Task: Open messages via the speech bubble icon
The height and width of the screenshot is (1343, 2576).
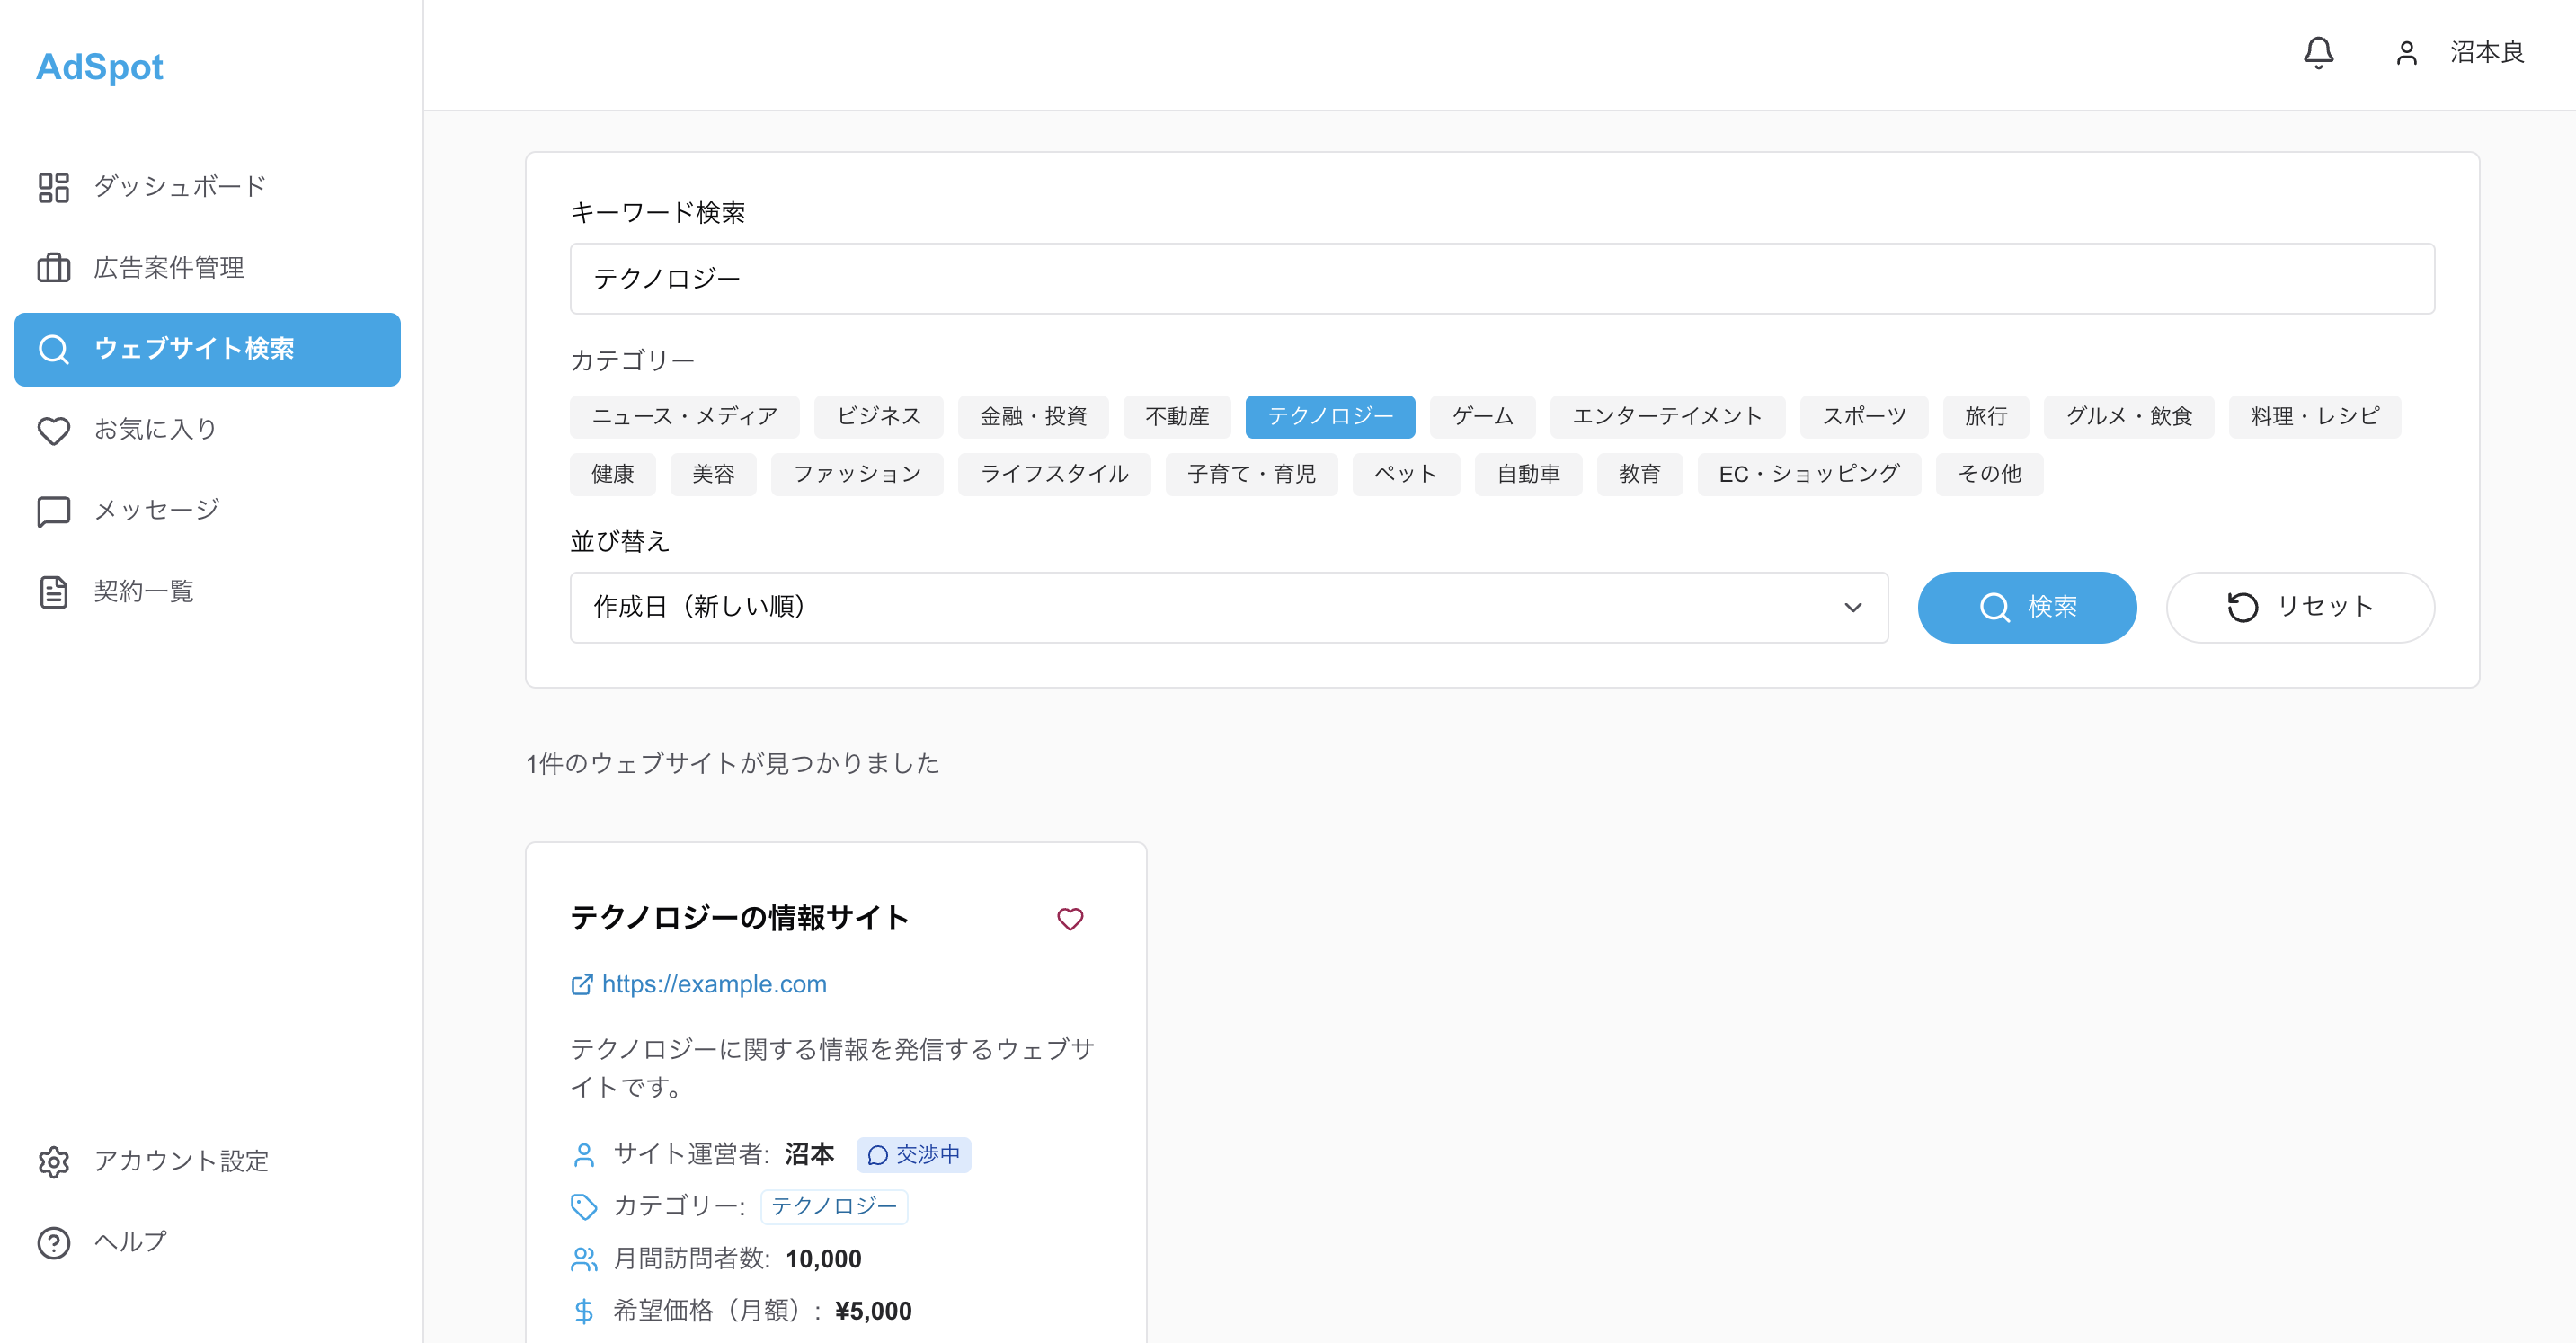Action: [53, 511]
